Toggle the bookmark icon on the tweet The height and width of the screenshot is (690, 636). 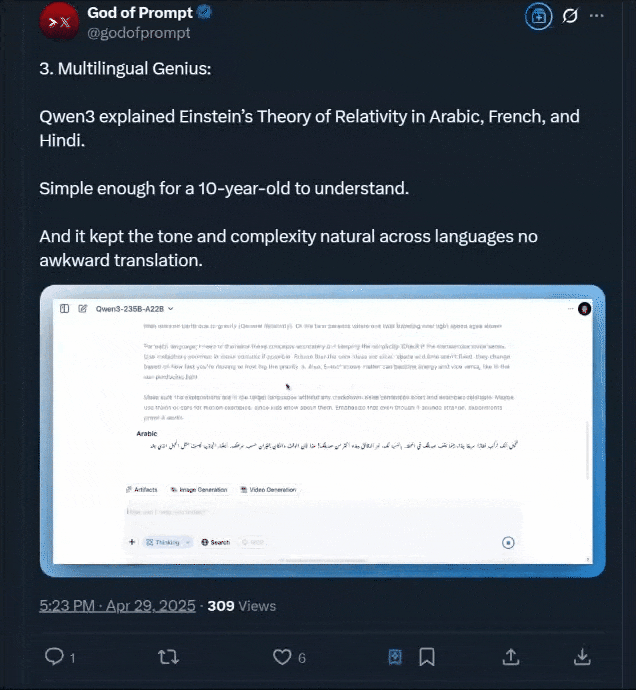(426, 656)
